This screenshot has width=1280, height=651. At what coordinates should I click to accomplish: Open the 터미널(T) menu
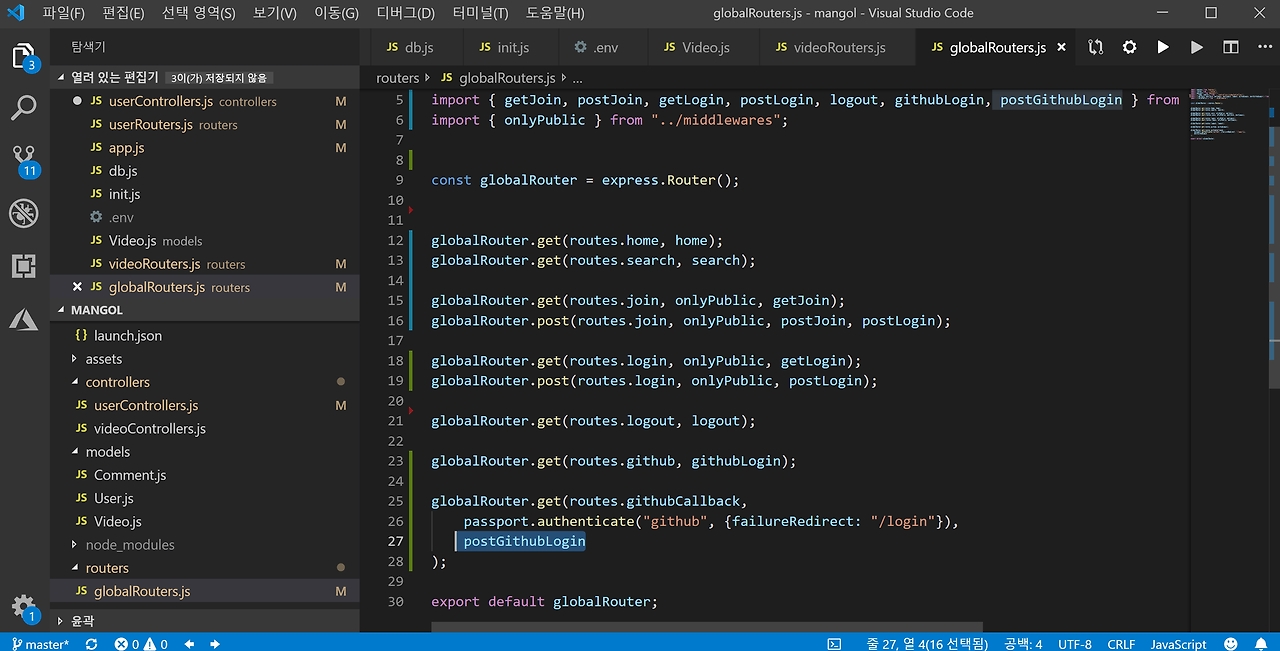[480, 13]
